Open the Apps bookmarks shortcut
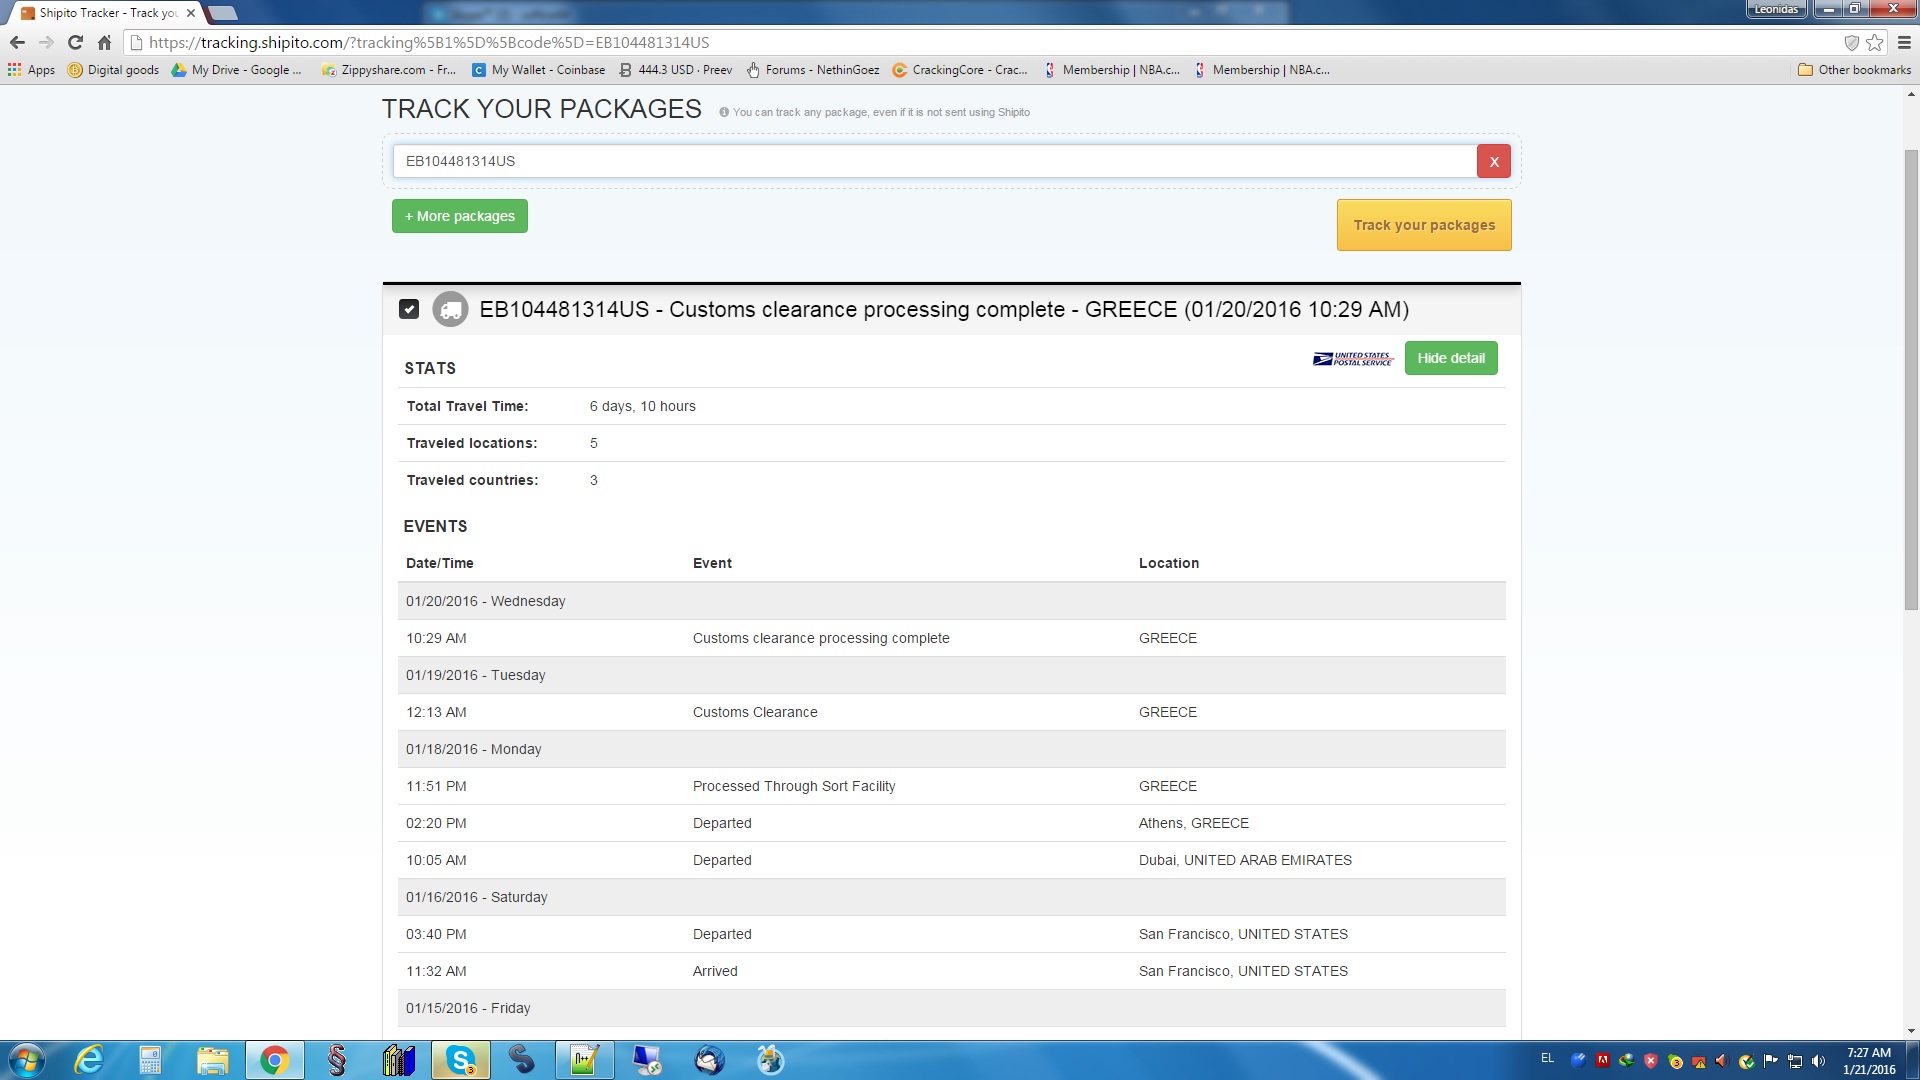The image size is (1920, 1080). pyautogui.click(x=31, y=70)
